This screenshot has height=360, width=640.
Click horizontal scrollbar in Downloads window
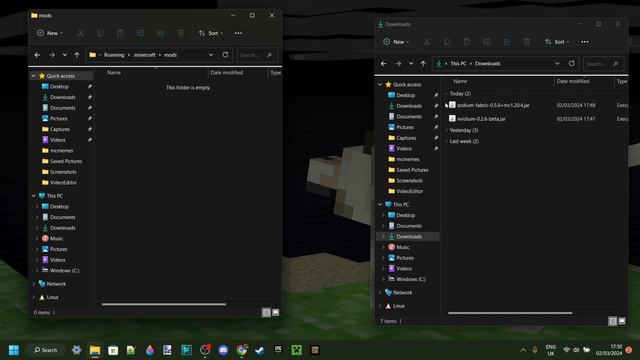tap(510, 313)
